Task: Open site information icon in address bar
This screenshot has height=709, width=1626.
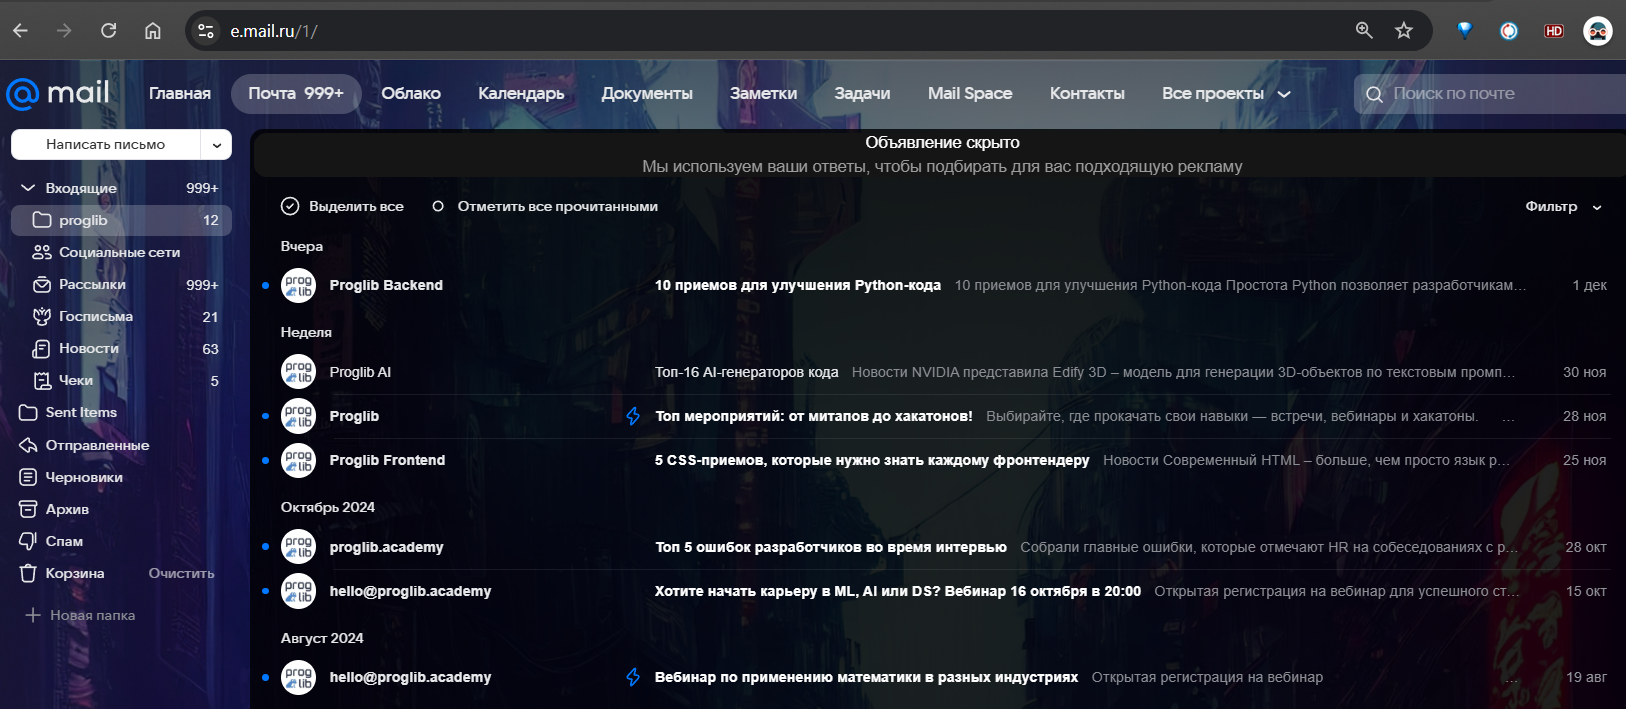Action: click(x=206, y=31)
